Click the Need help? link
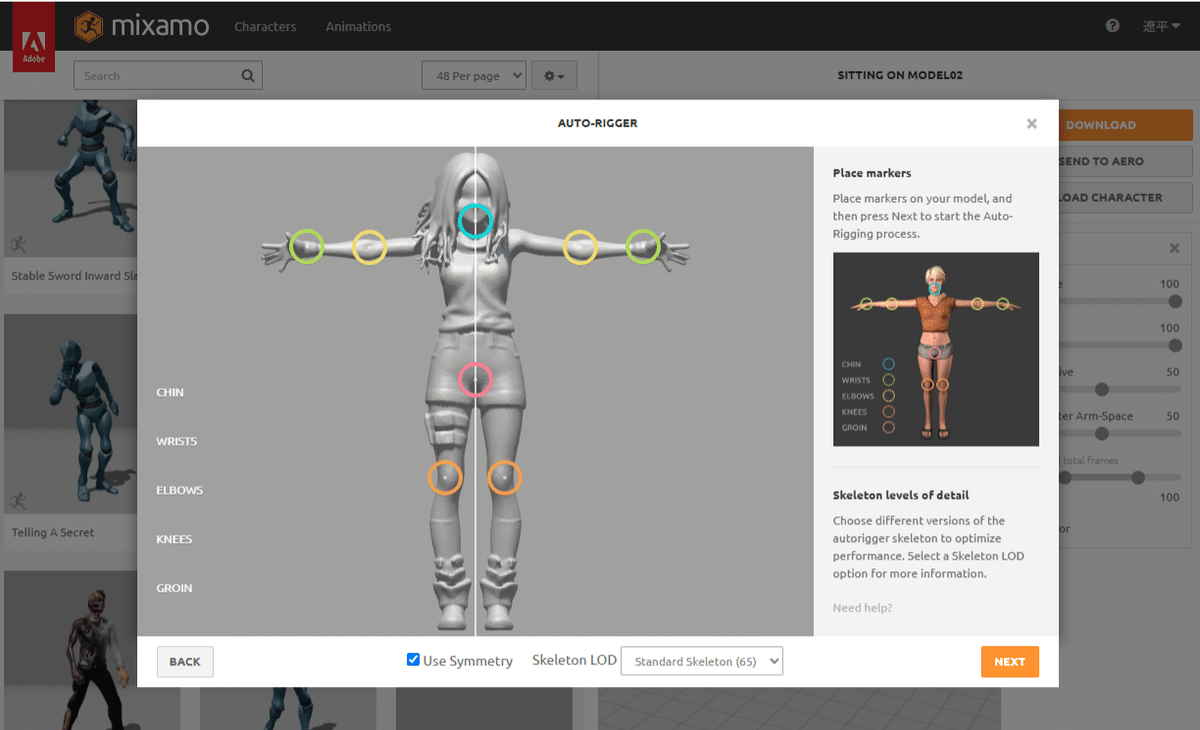The image size is (1200, 730). [862, 607]
